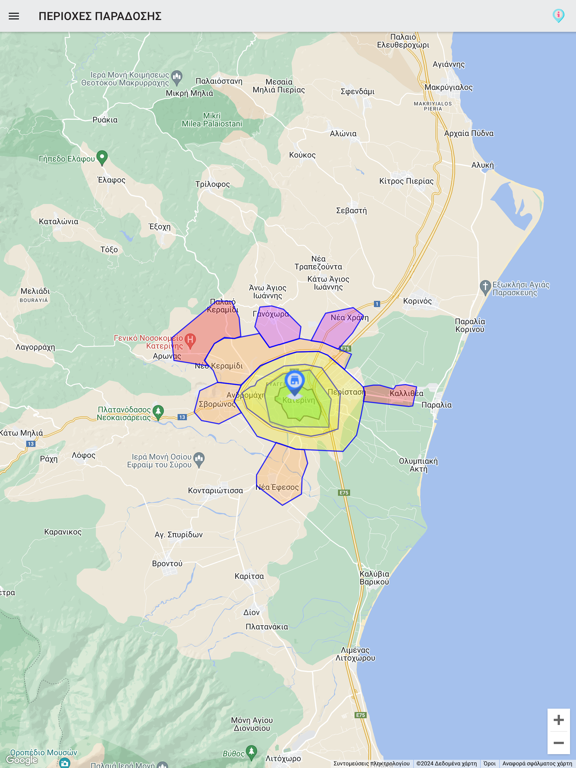Screen dimensions: 576x768
Task: Open the hamburger navigation menu
Action: [x=14, y=16]
